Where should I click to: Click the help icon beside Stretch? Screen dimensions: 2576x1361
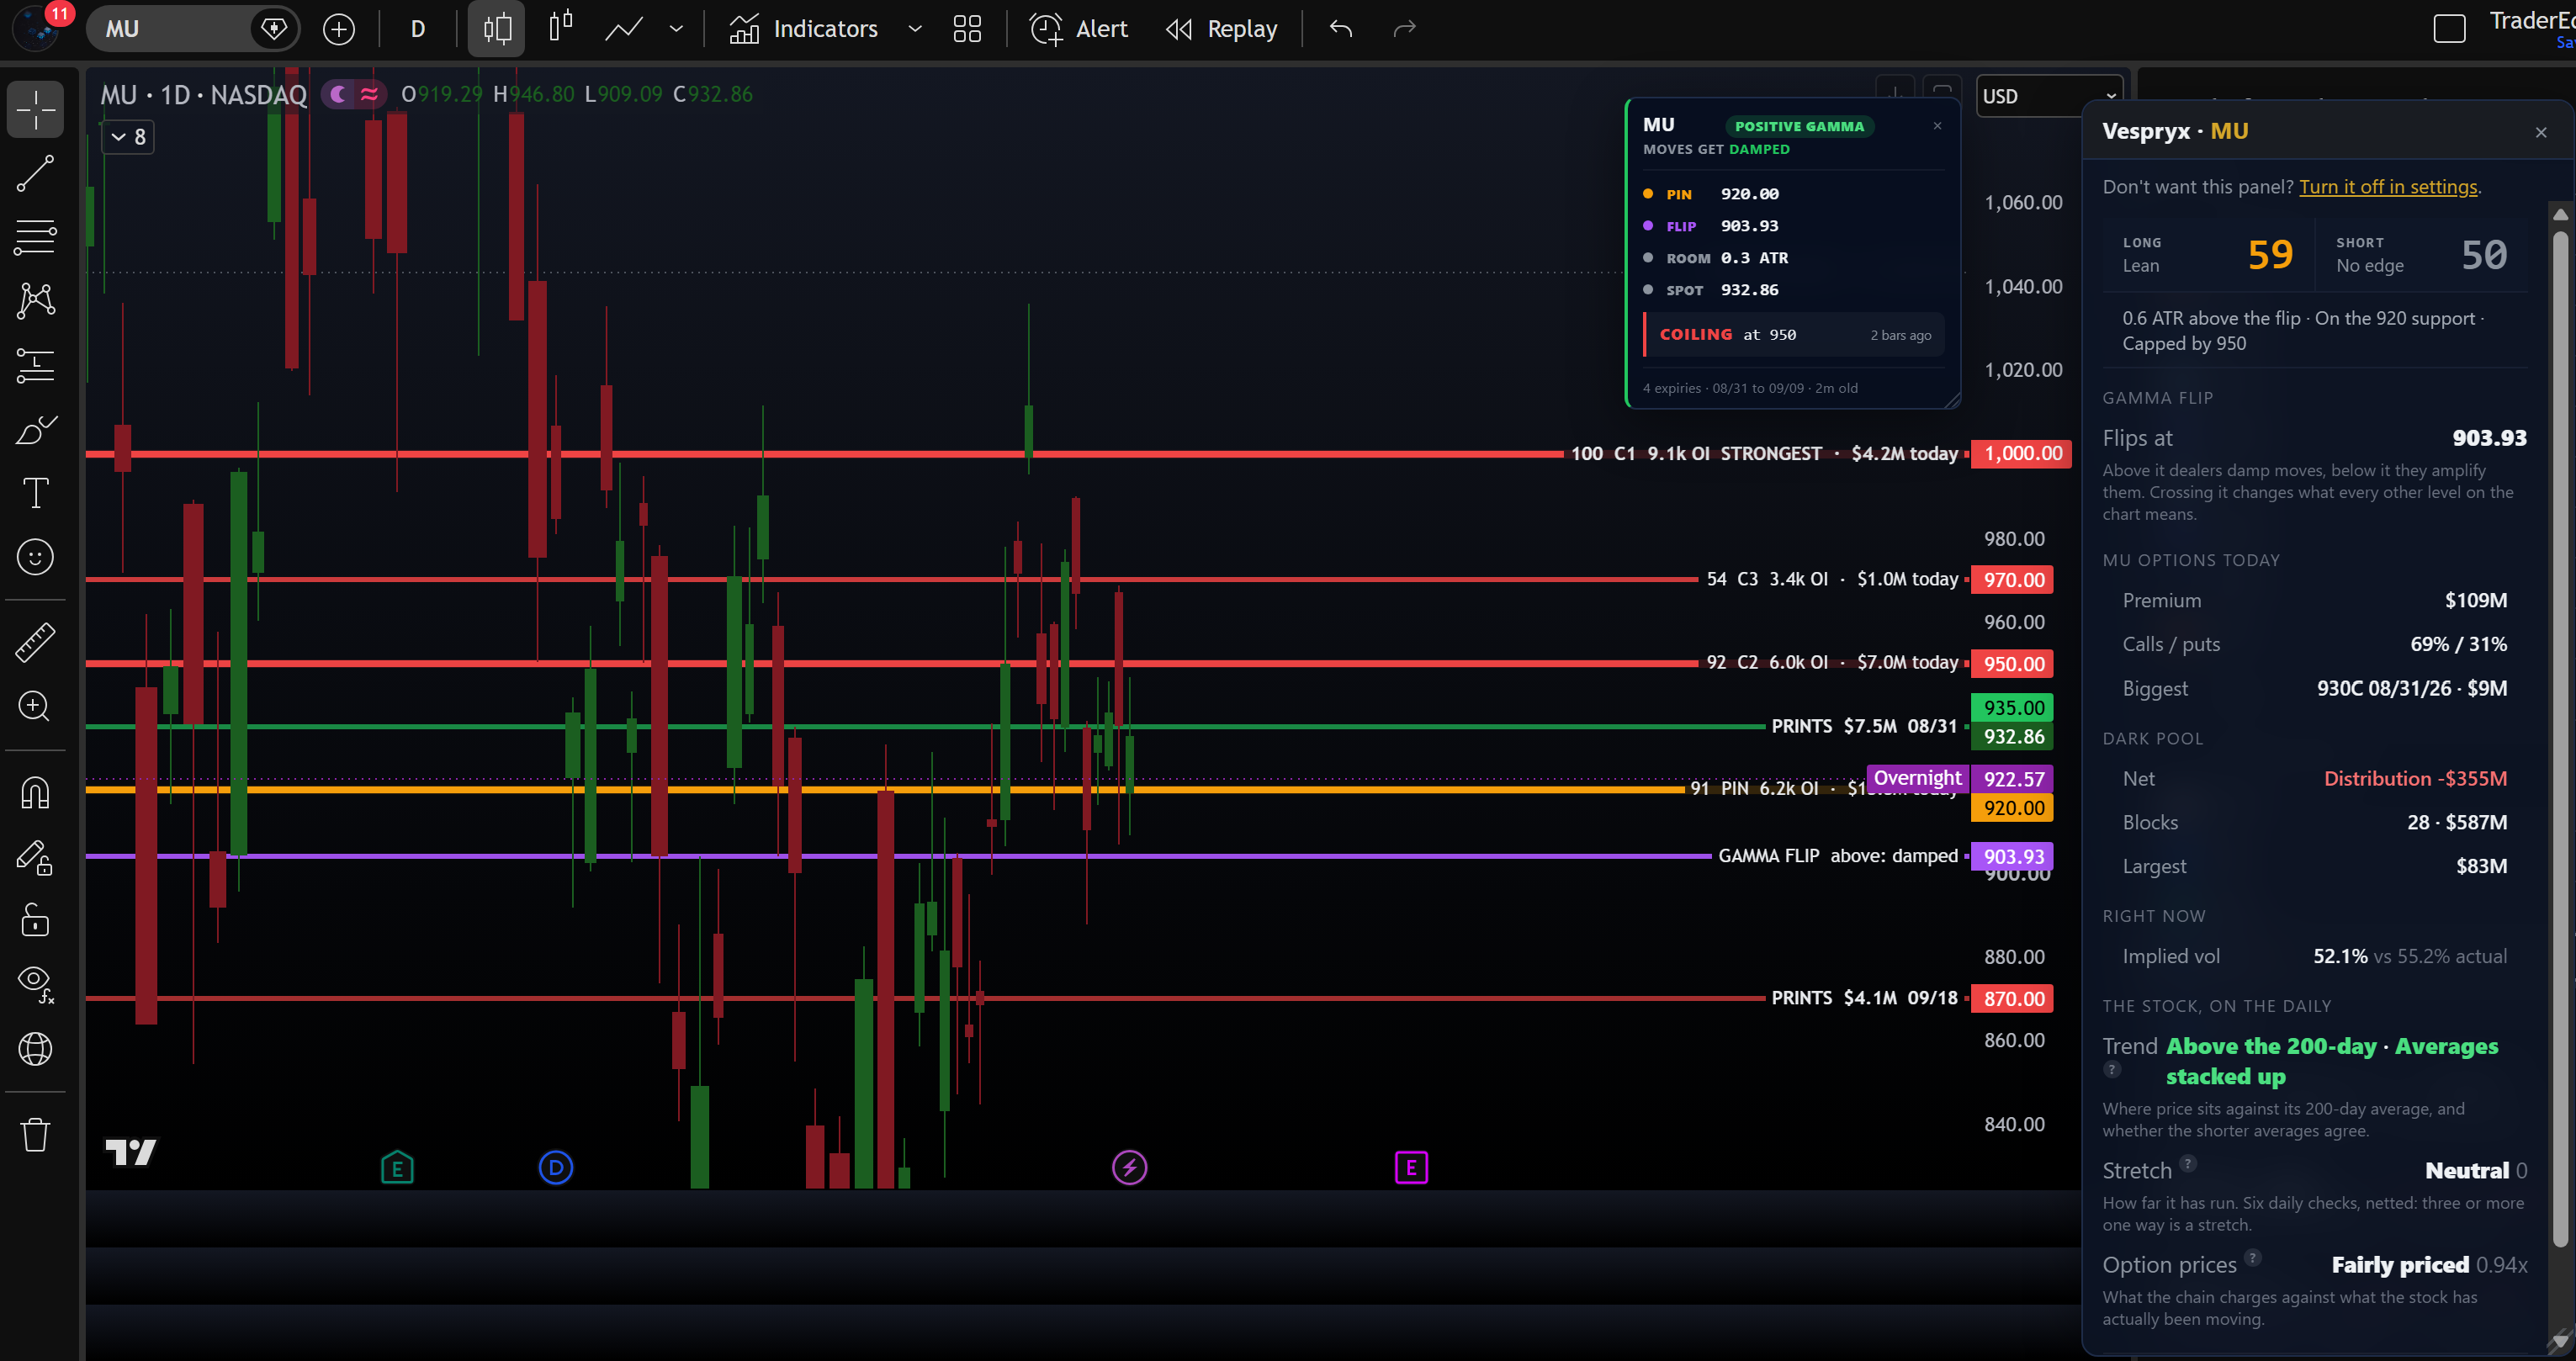pos(2188,1163)
